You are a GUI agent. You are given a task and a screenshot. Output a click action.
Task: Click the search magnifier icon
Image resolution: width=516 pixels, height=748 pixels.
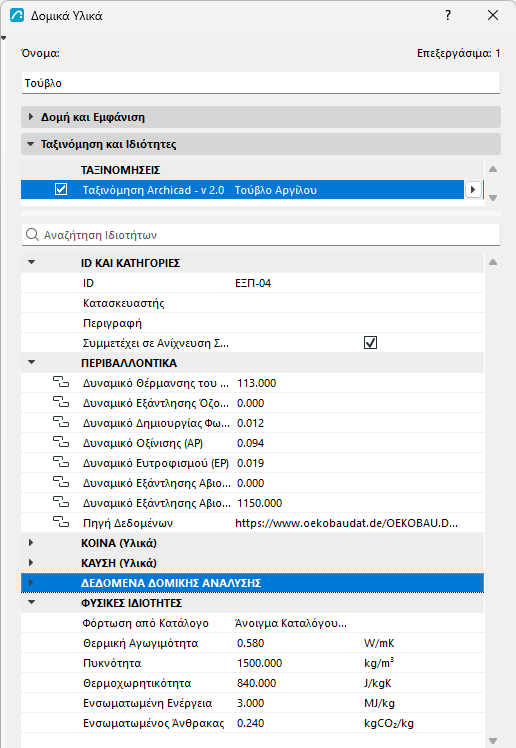(x=32, y=235)
